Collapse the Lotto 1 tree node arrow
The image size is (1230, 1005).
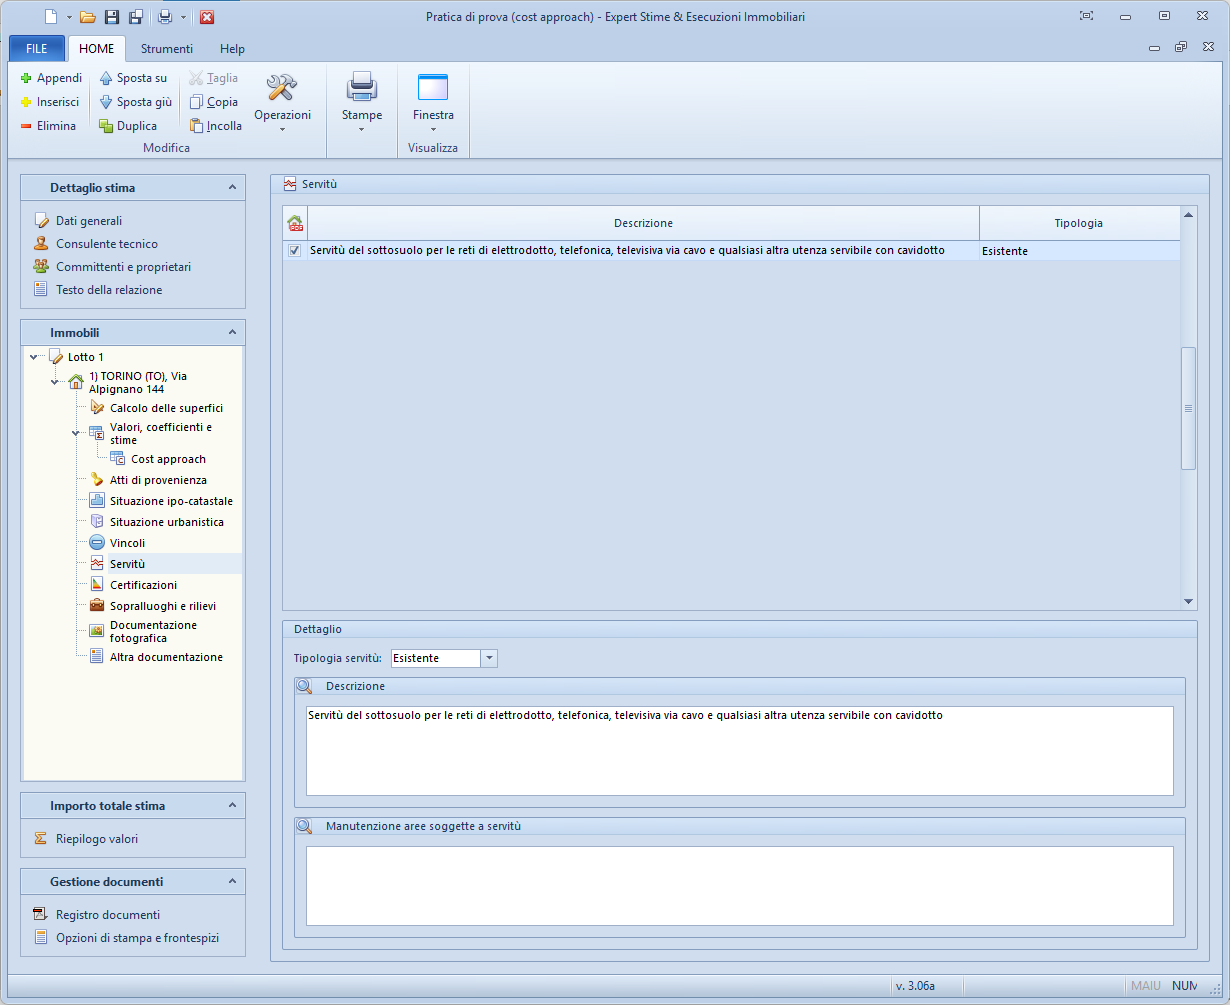click(x=35, y=357)
